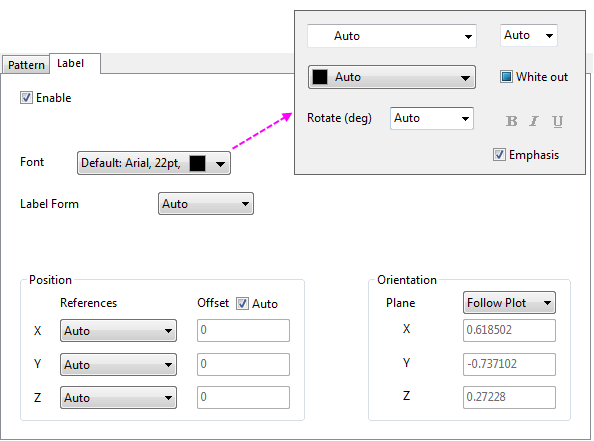Click the Y offset input field
Image resolution: width=594 pixels, height=441 pixels.
[243, 364]
